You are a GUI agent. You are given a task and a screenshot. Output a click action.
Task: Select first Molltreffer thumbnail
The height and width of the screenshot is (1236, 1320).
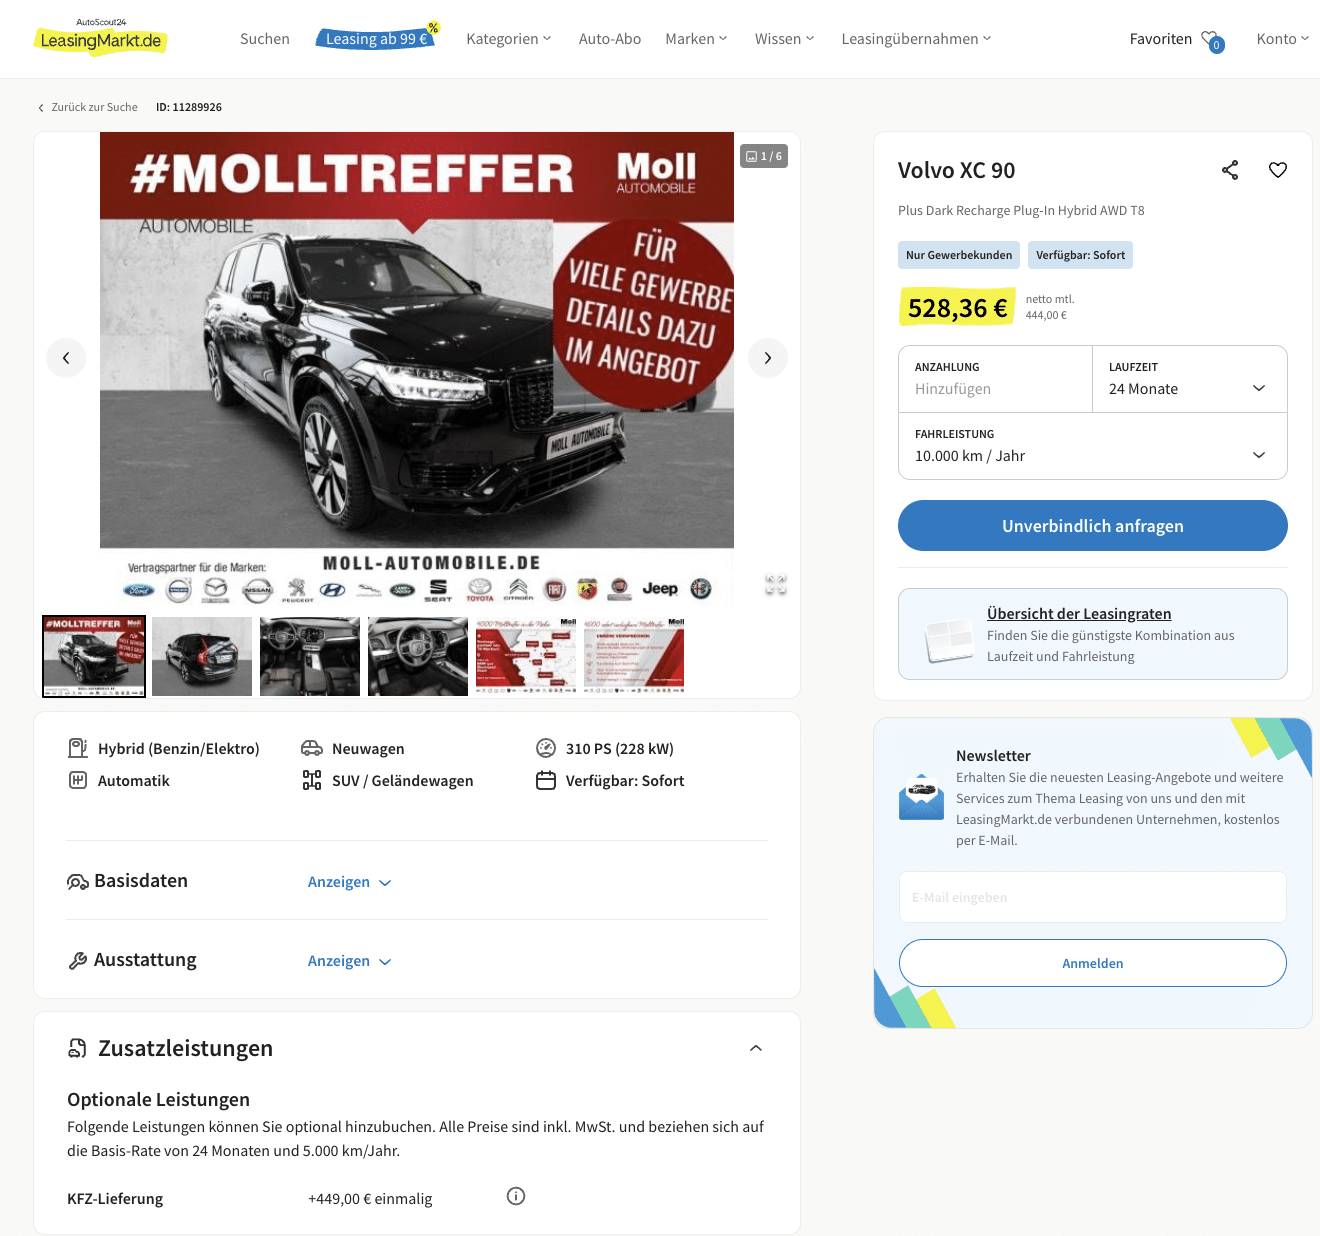[x=94, y=656]
